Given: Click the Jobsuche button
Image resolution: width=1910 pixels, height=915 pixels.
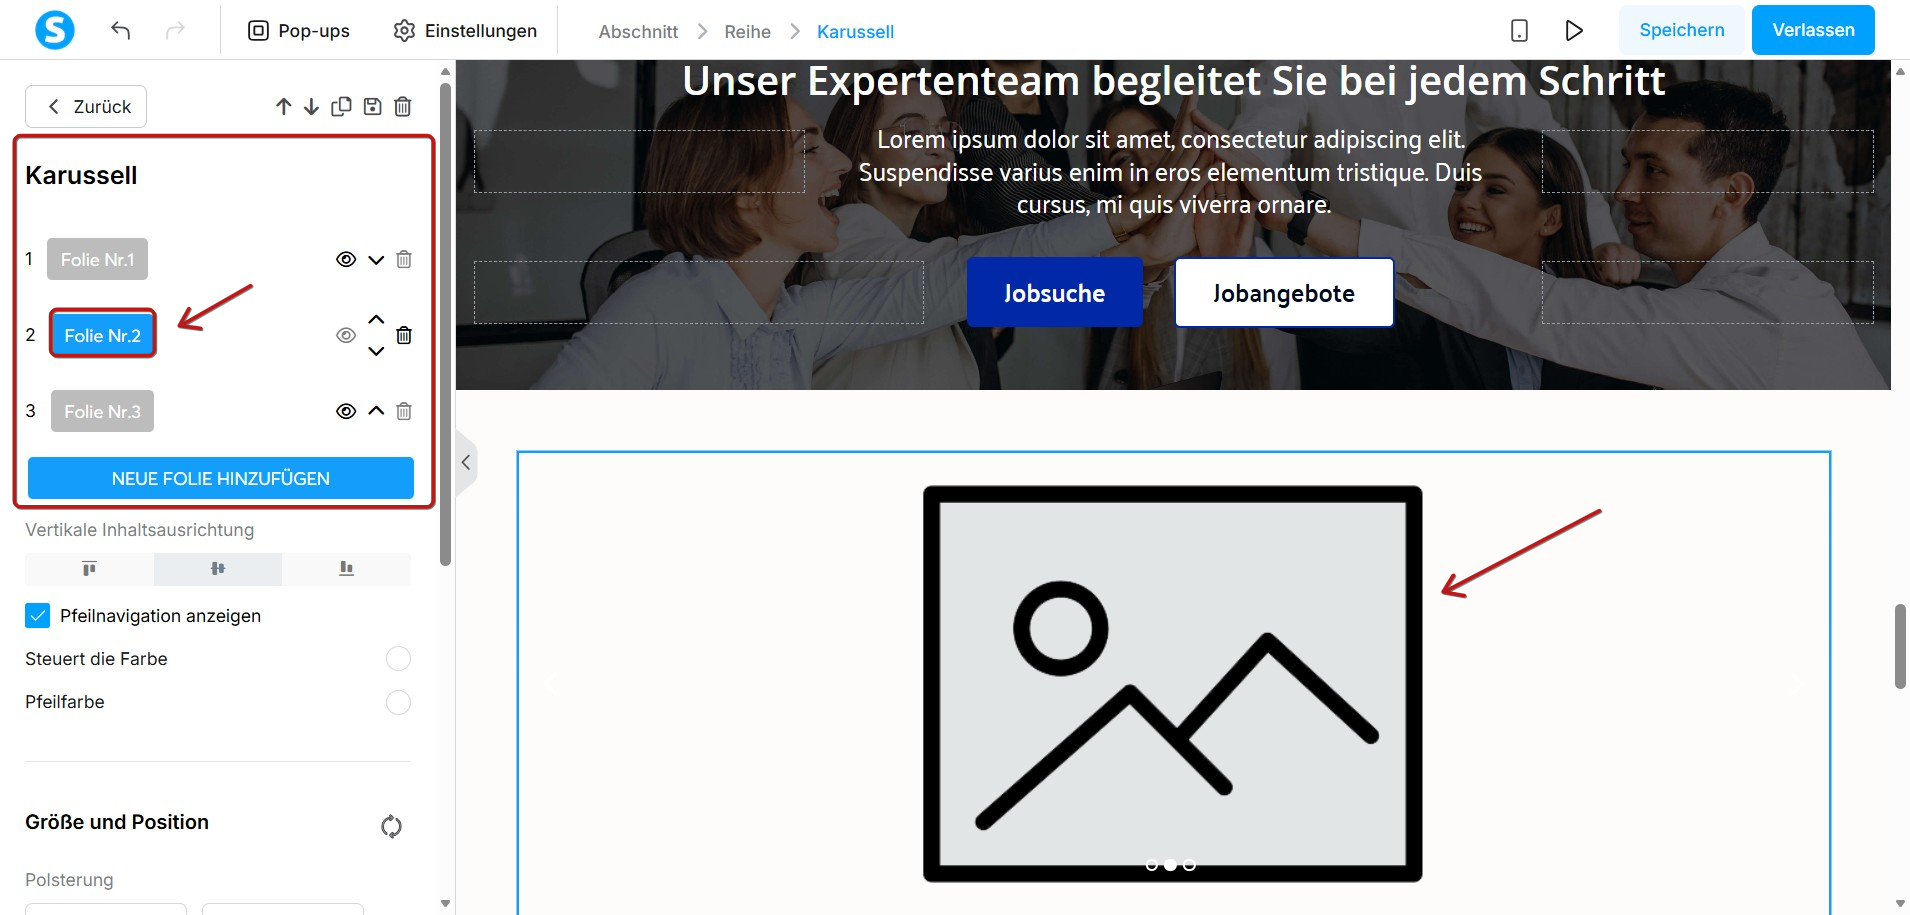Looking at the screenshot, I should tap(1054, 293).
